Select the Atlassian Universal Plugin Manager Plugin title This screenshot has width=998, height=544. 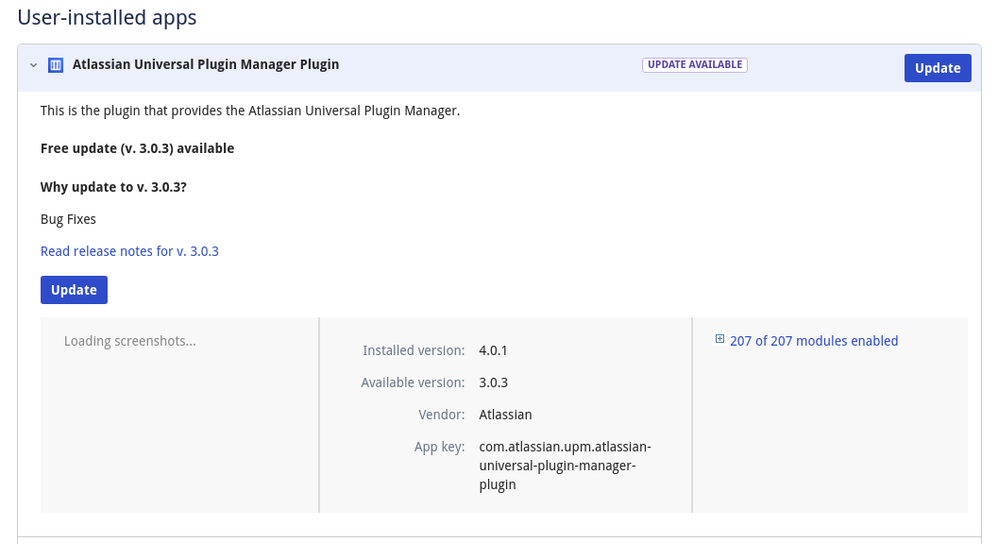(x=206, y=64)
